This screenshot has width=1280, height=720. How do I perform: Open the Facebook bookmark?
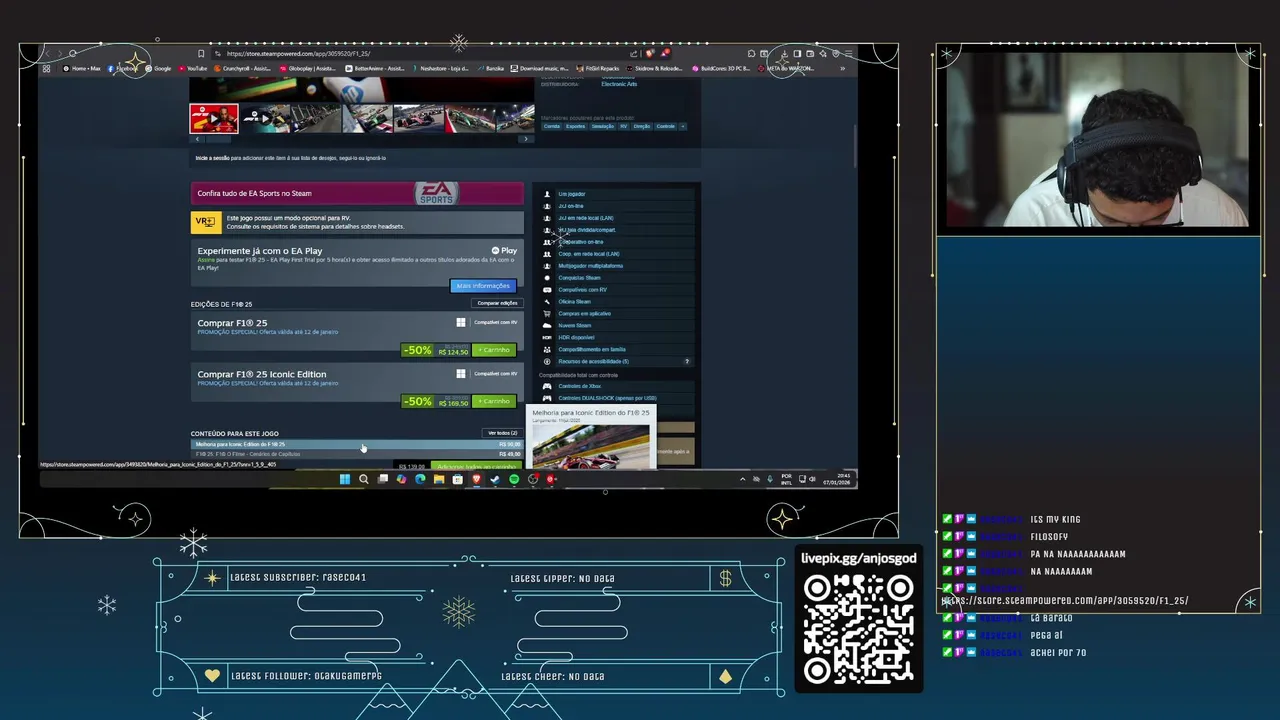(122, 68)
